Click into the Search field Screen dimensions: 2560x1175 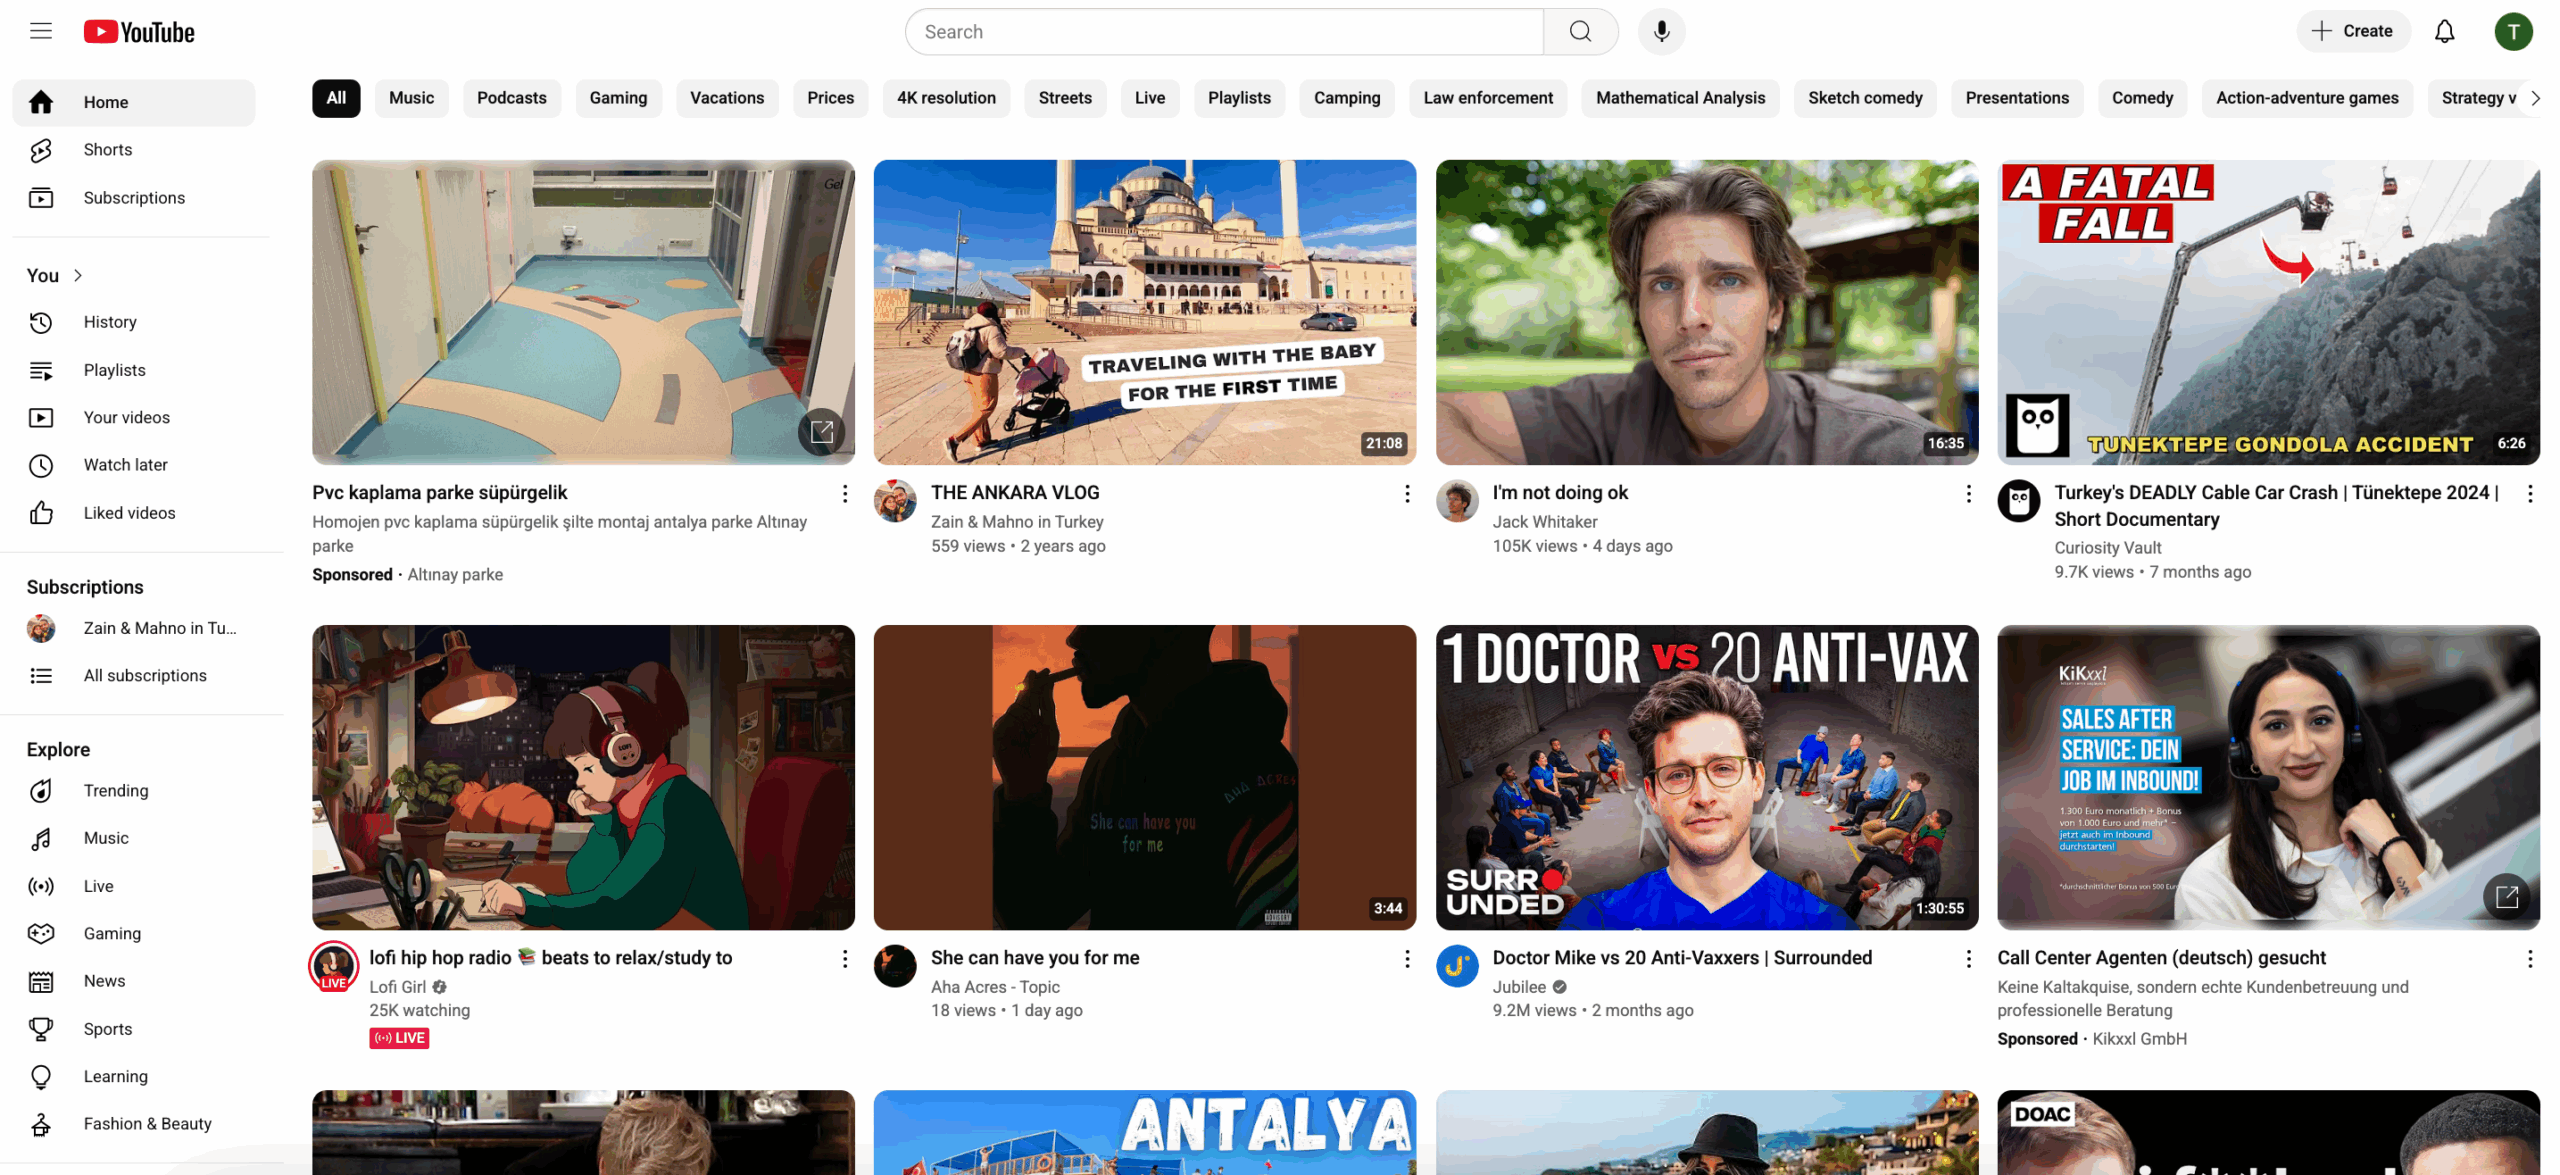coord(1224,32)
